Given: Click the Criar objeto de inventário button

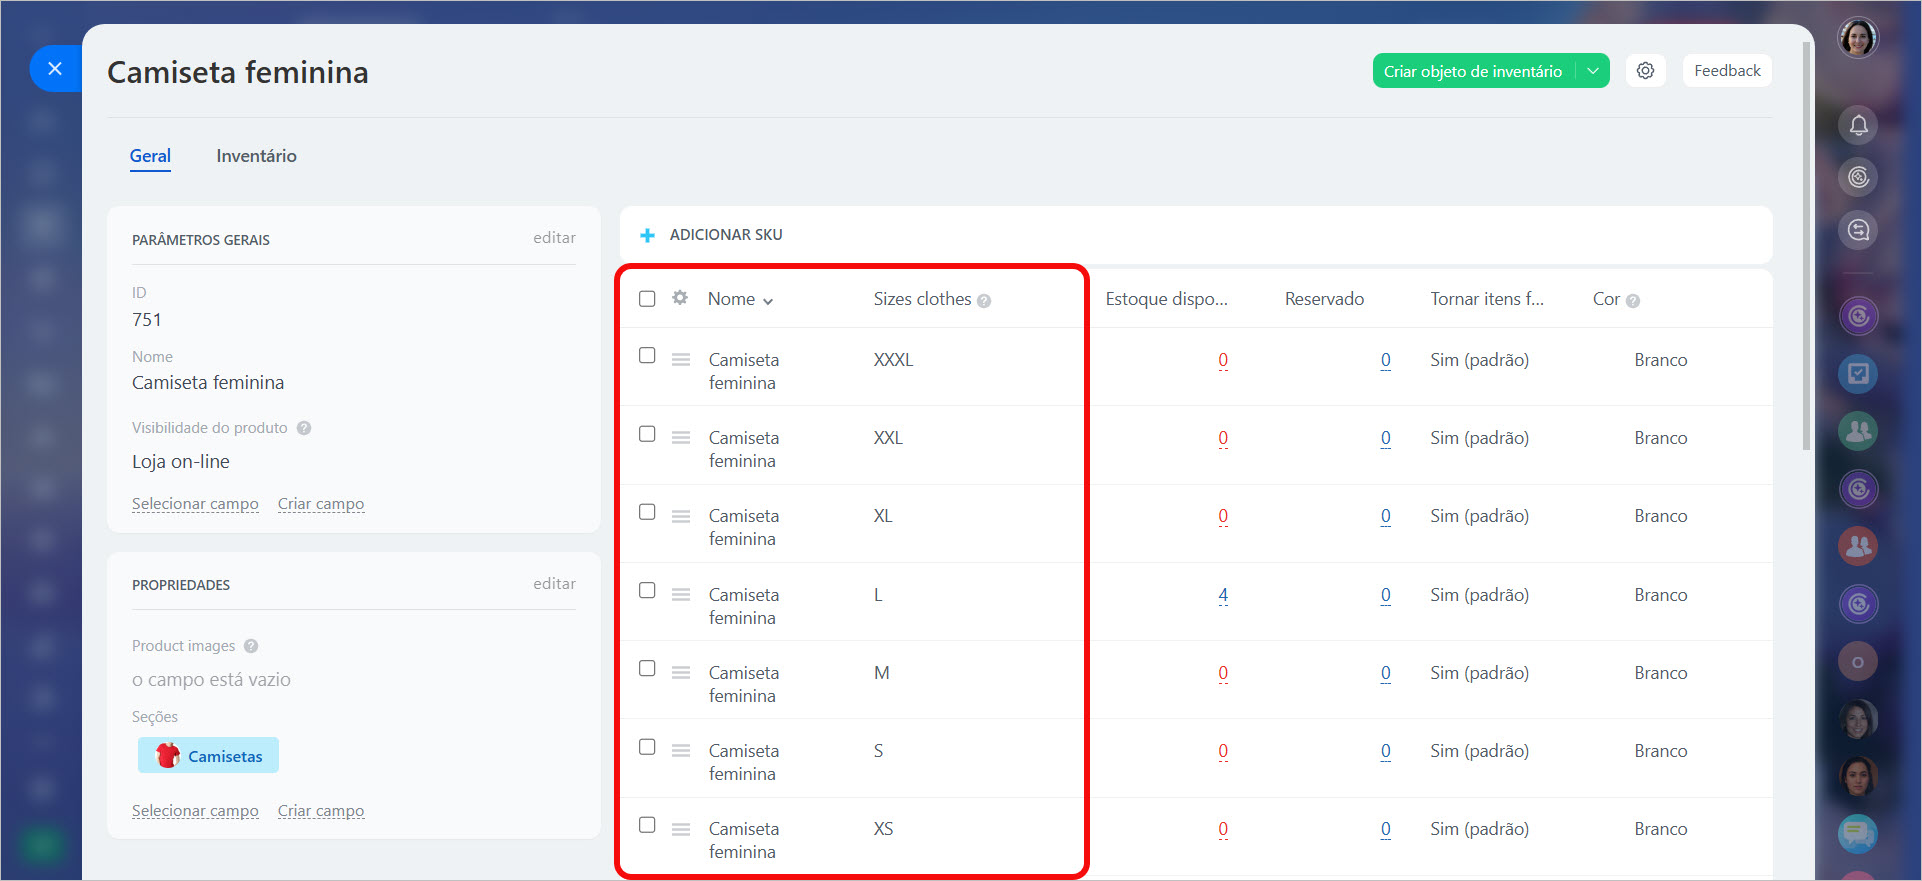Looking at the screenshot, I should pyautogui.click(x=1473, y=71).
